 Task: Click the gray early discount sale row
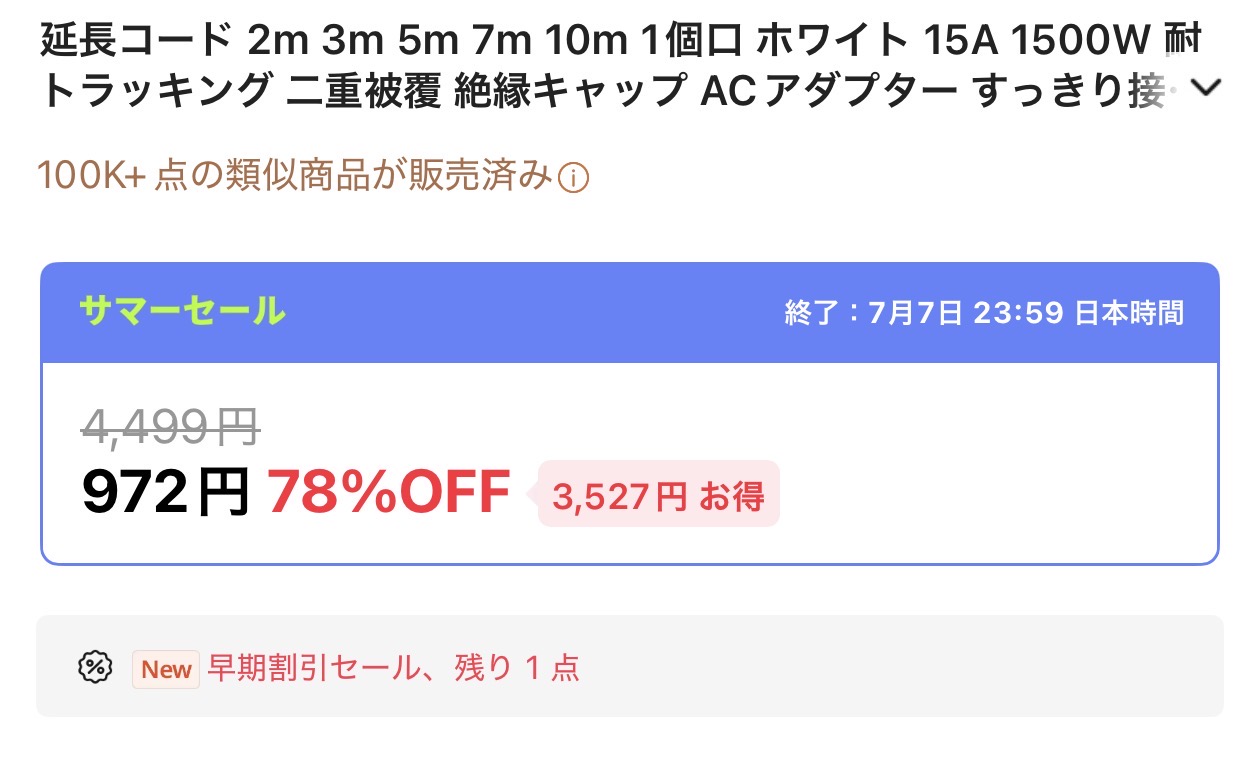pos(630,666)
